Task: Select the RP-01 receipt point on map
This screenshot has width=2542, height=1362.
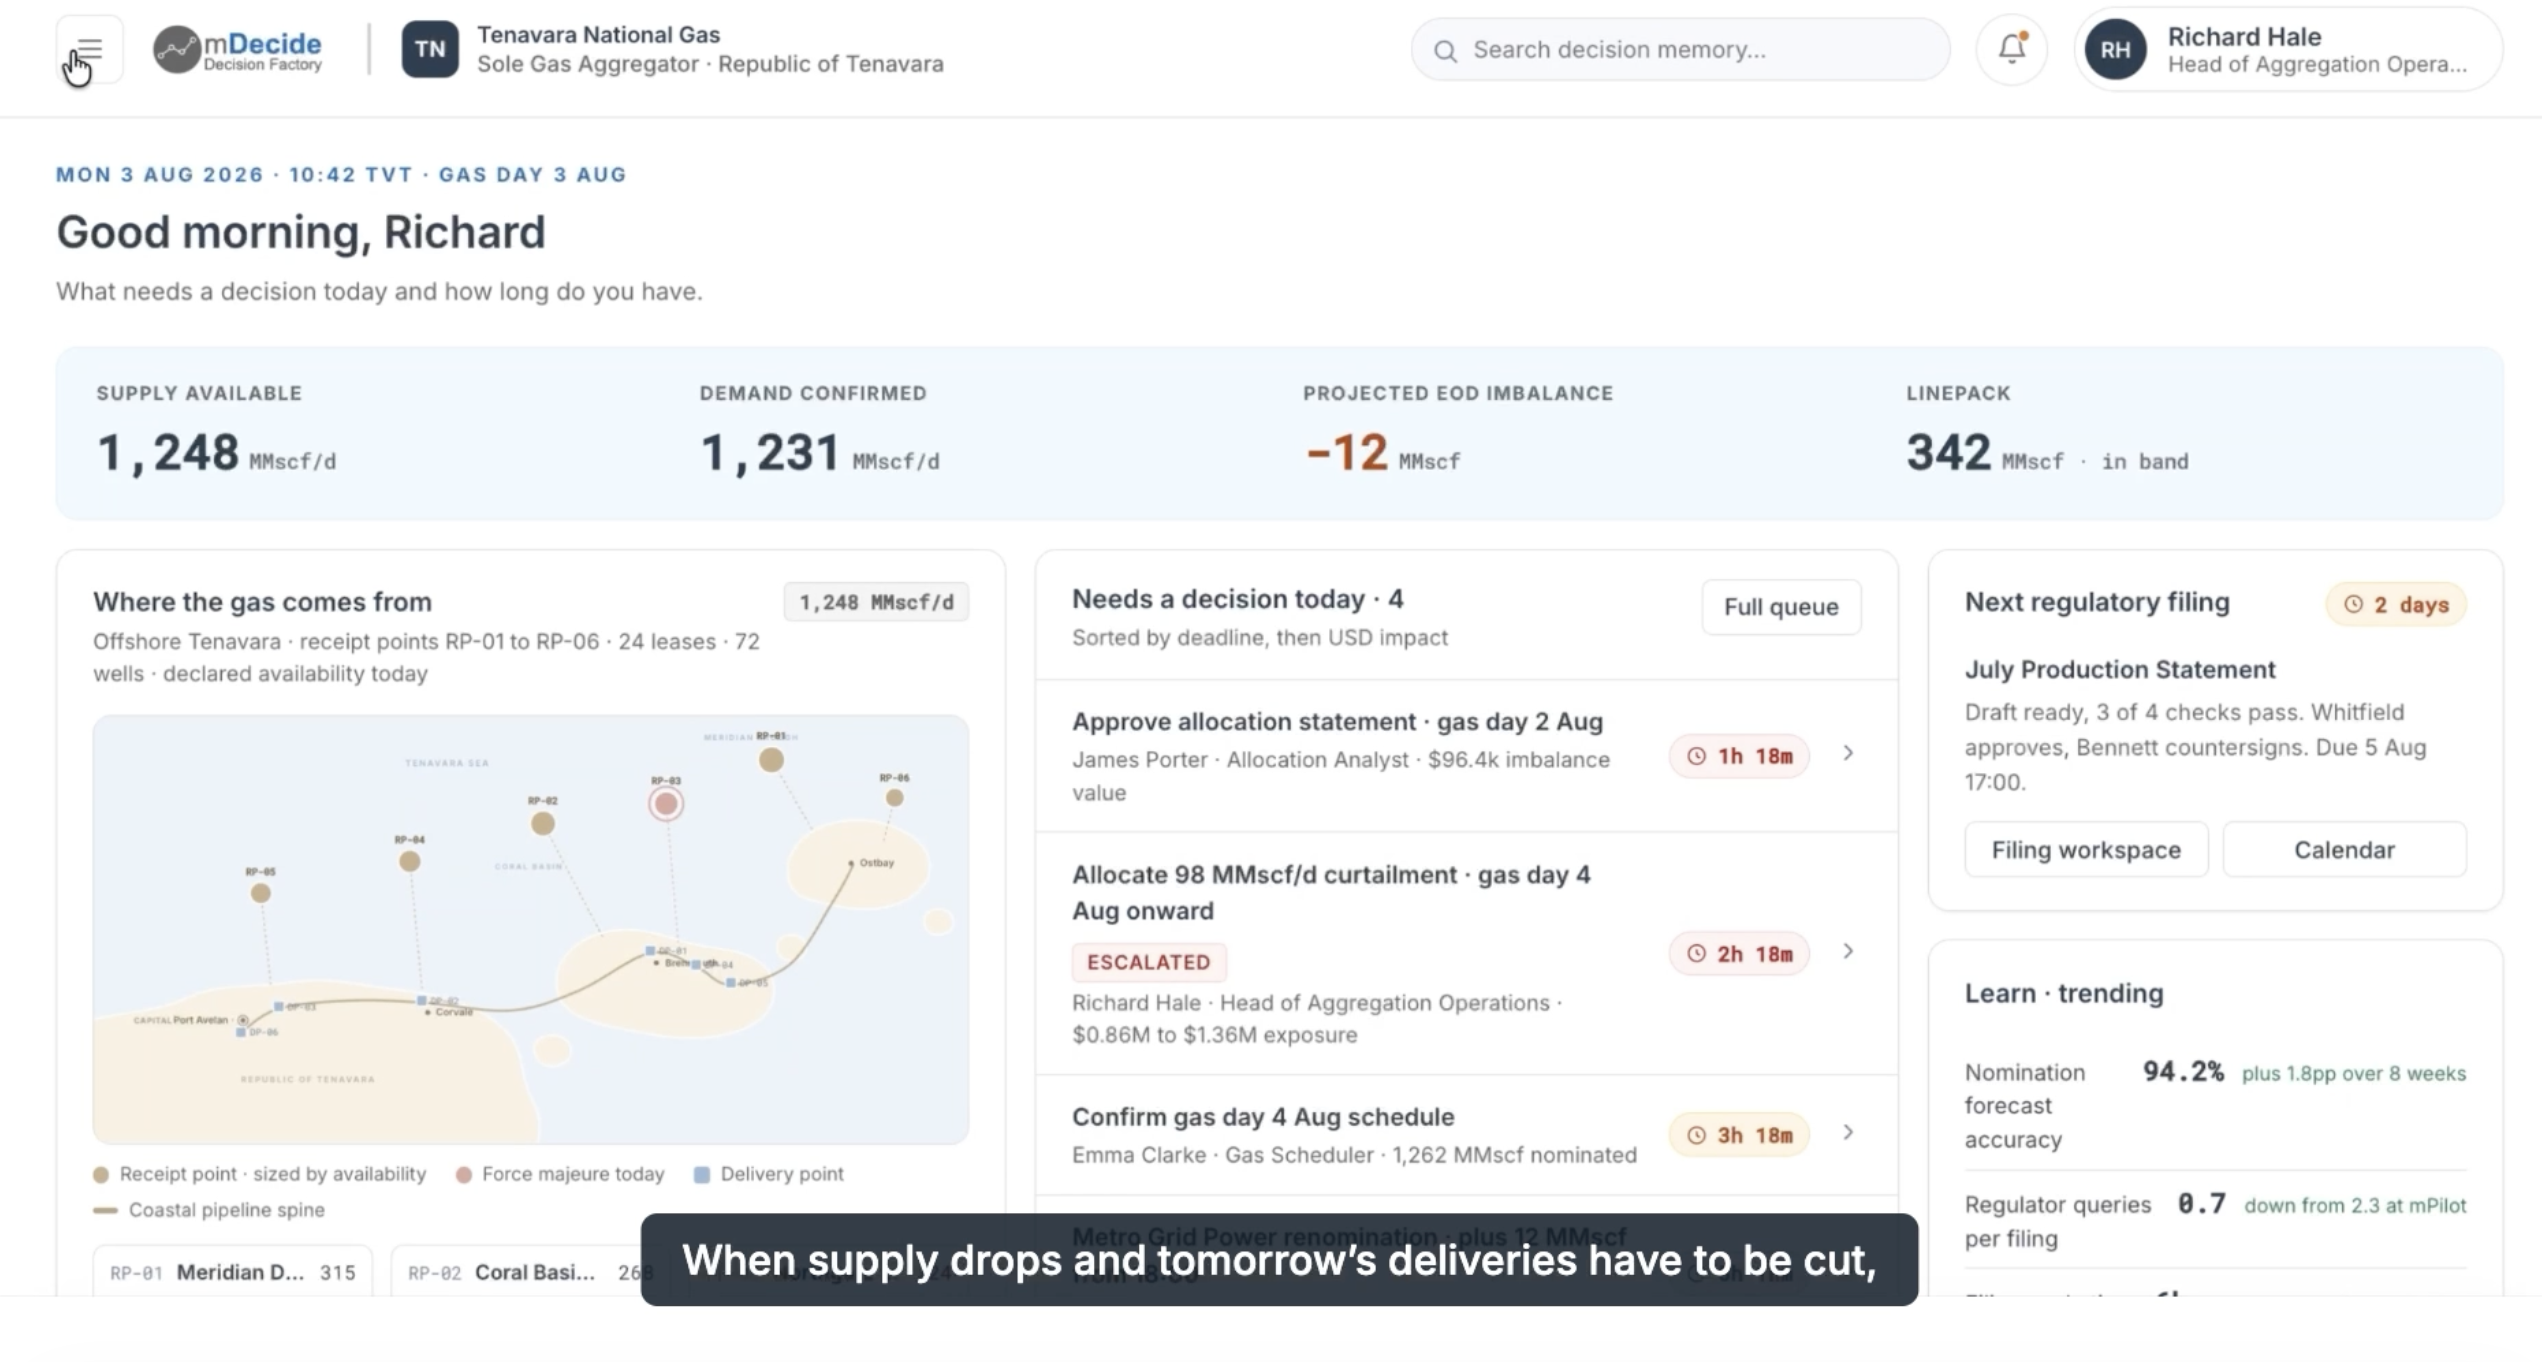Action: click(x=771, y=760)
